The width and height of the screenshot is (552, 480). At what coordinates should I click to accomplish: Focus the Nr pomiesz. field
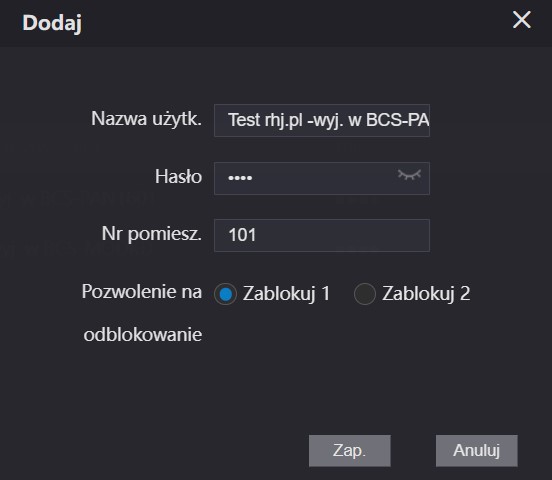click(322, 235)
